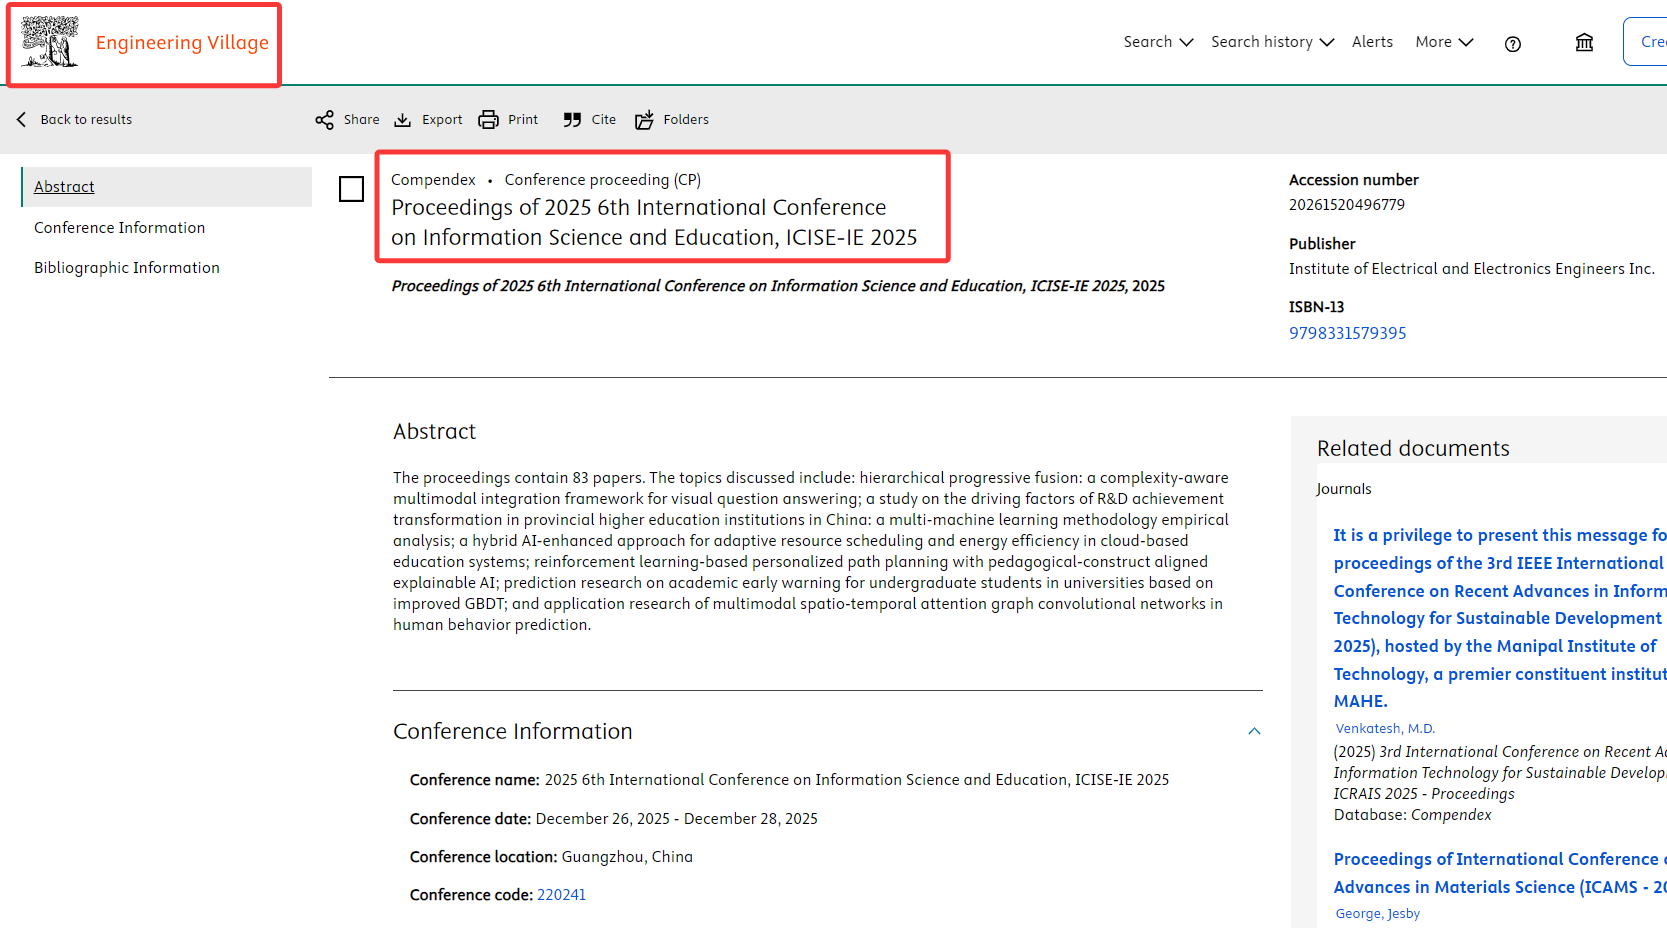Open conference code 220241 link
The image size is (1667, 928).
point(561,895)
